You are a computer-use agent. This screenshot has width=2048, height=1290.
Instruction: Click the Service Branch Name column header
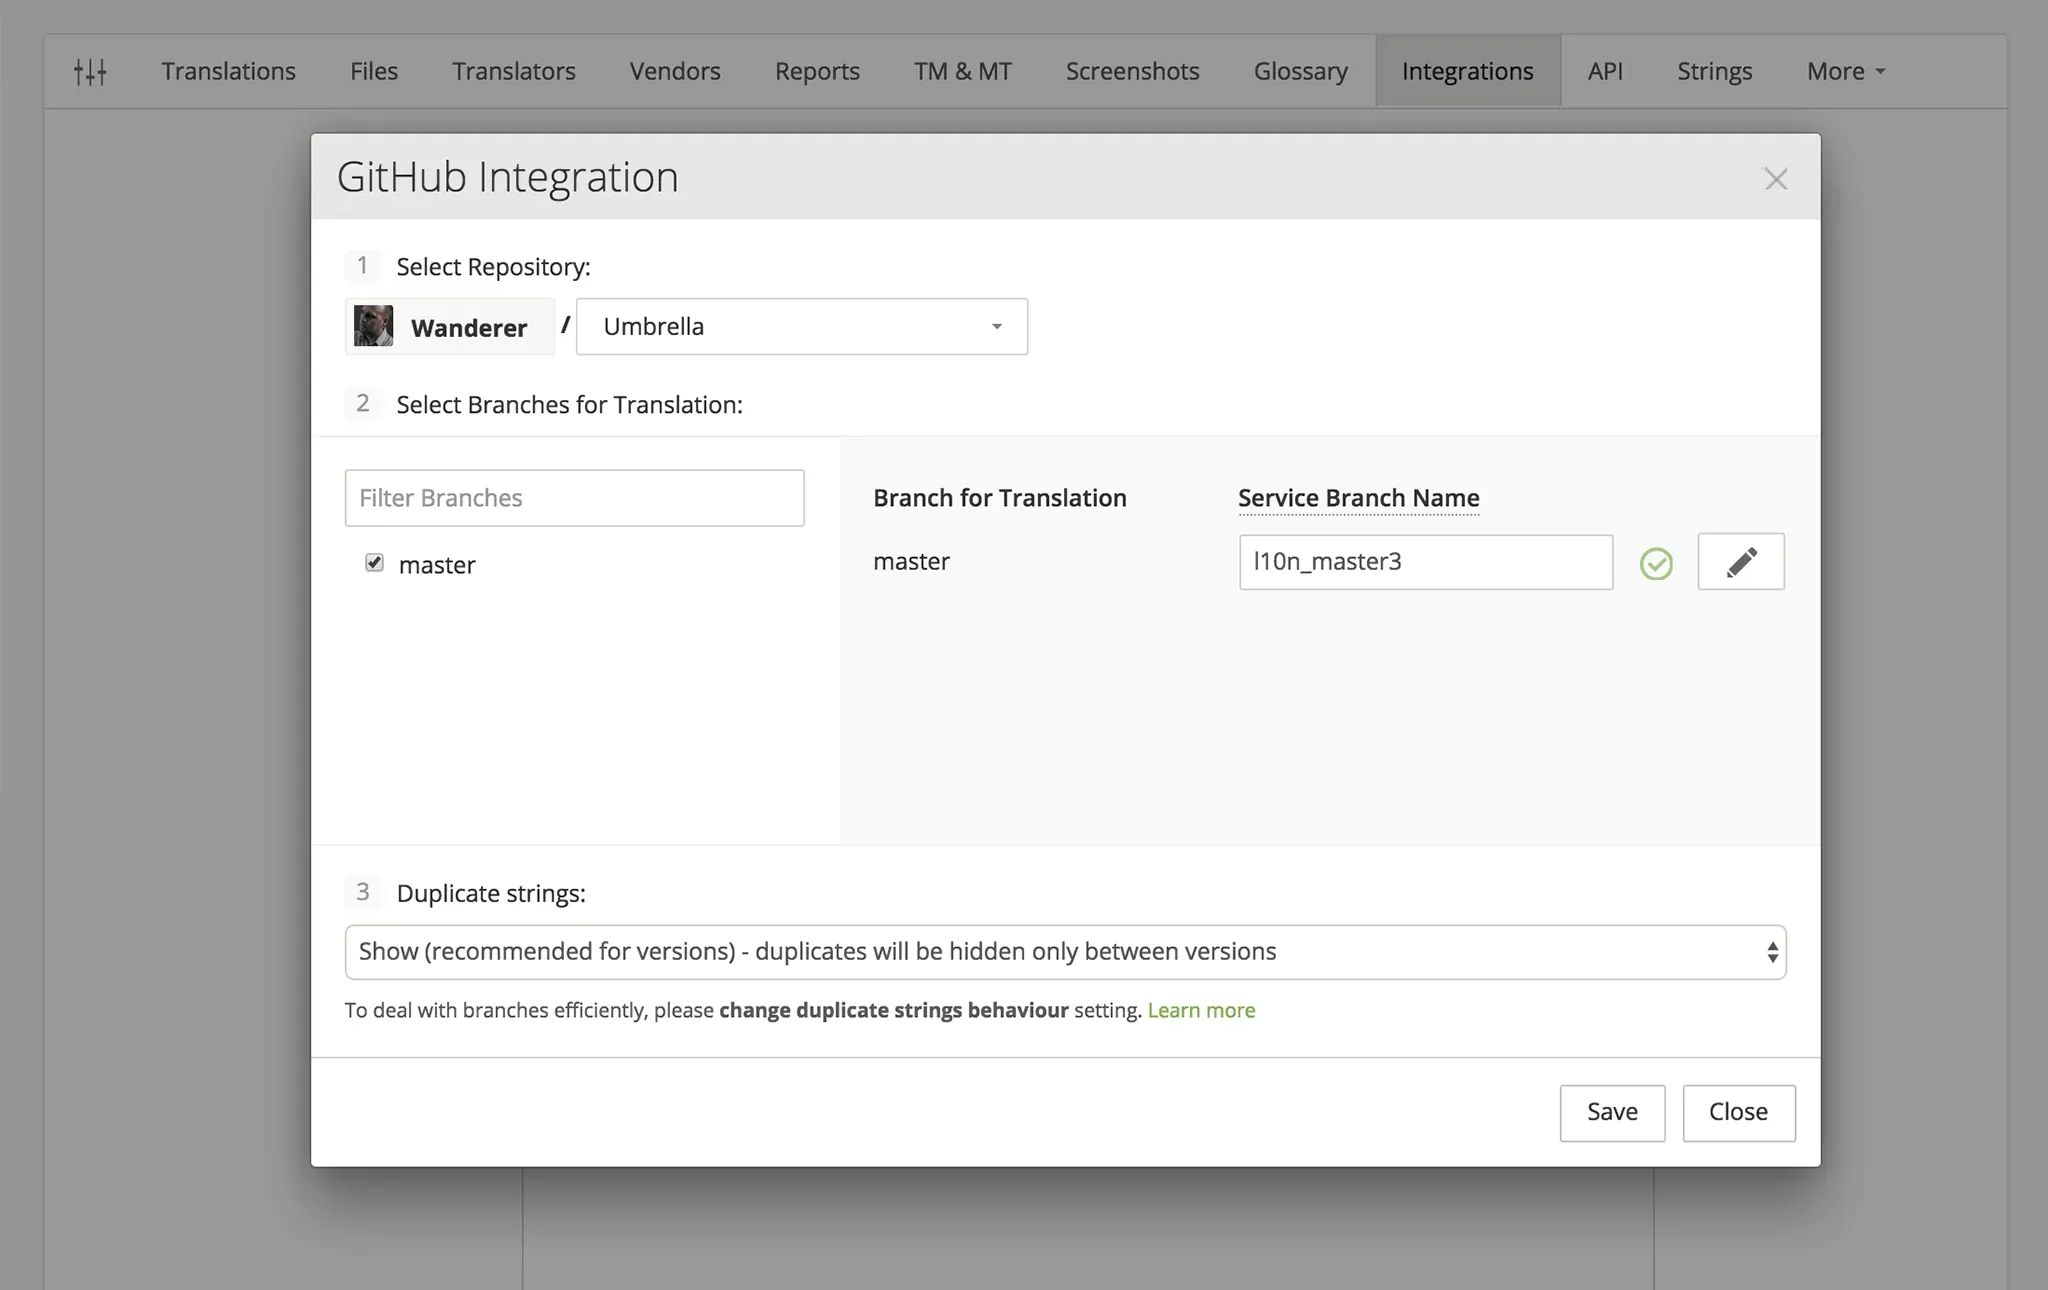1358,498
